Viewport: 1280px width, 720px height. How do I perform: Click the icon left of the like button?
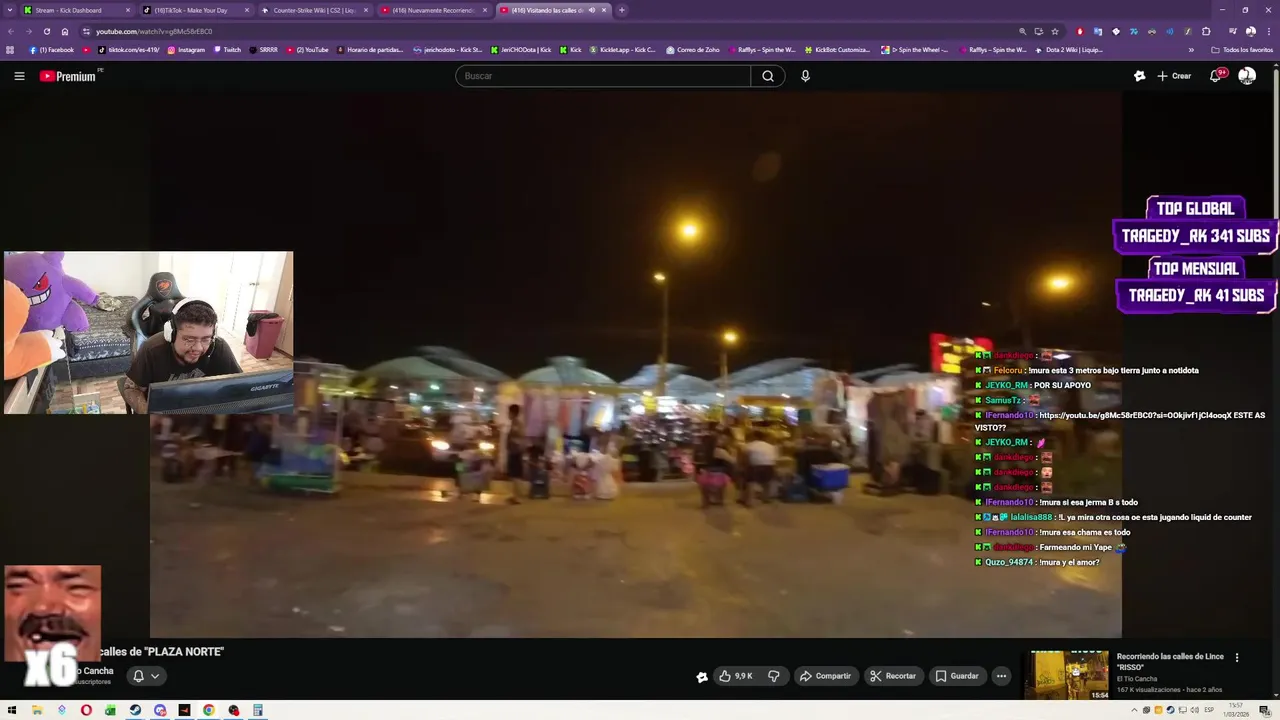702,677
